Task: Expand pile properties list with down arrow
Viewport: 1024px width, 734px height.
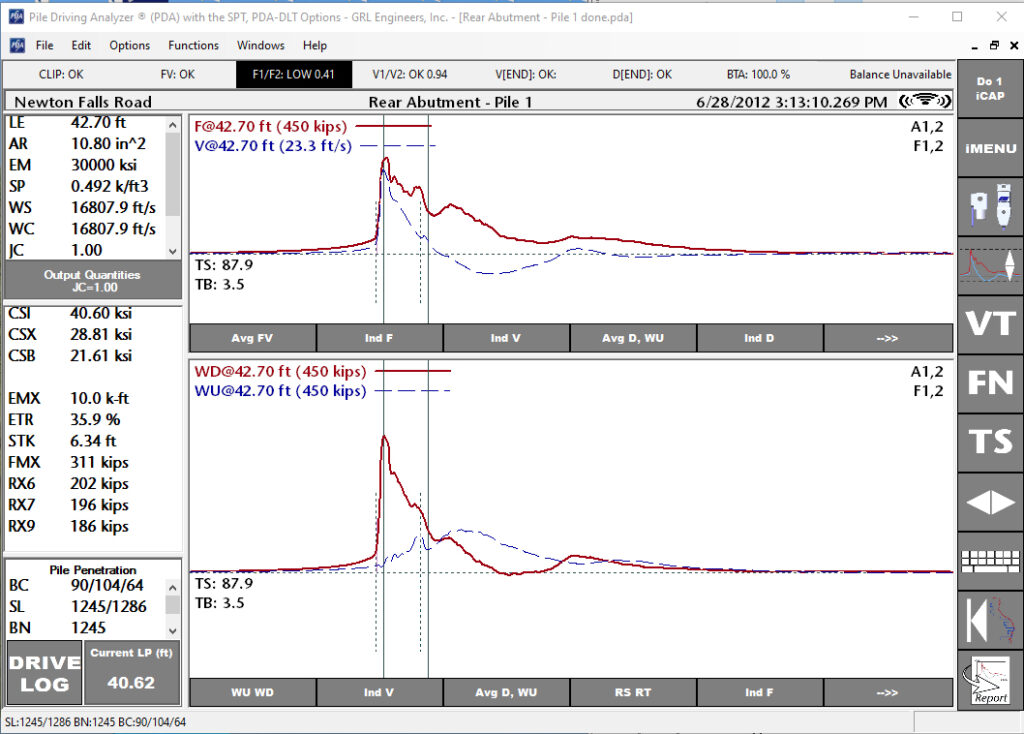Action: tap(172, 251)
